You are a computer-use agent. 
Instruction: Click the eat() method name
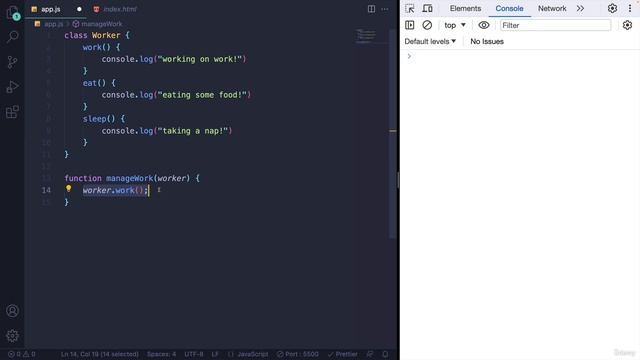90,83
